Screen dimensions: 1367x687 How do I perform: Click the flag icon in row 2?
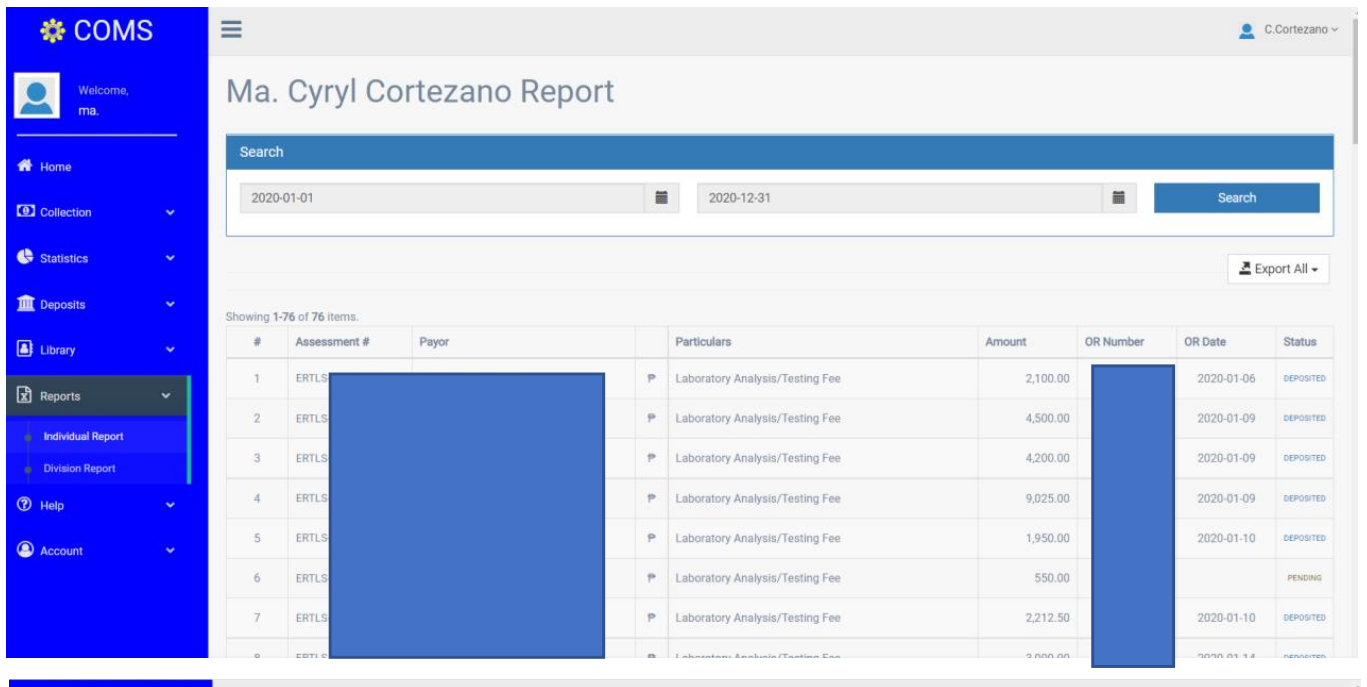pos(651,419)
